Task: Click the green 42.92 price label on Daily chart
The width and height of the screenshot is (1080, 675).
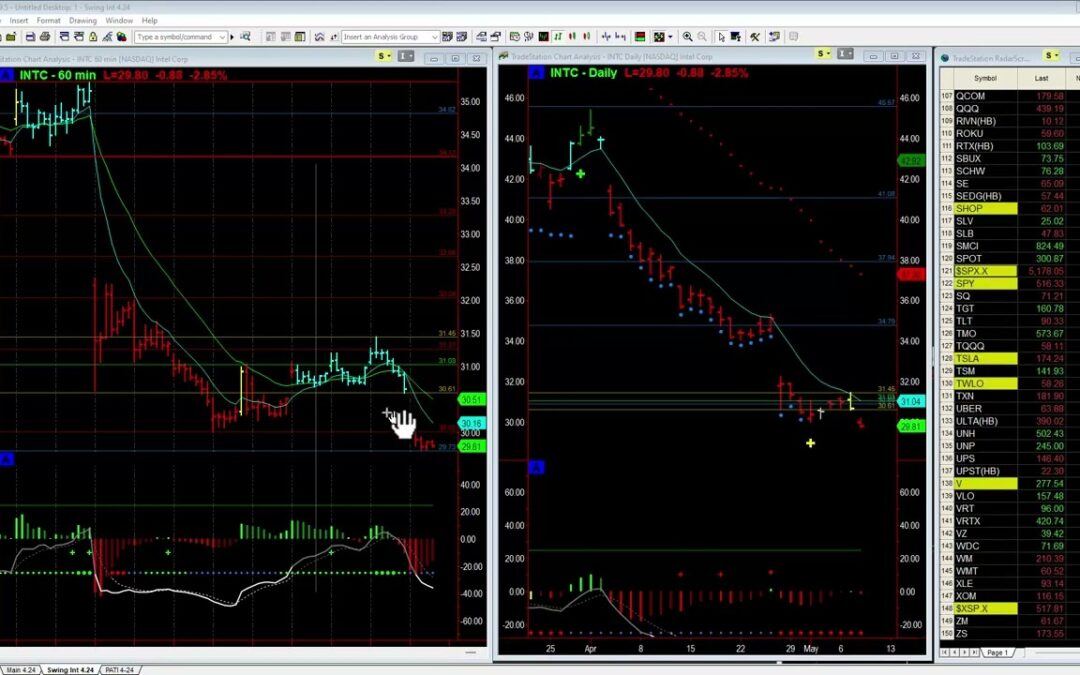Action: (x=911, y=160)
